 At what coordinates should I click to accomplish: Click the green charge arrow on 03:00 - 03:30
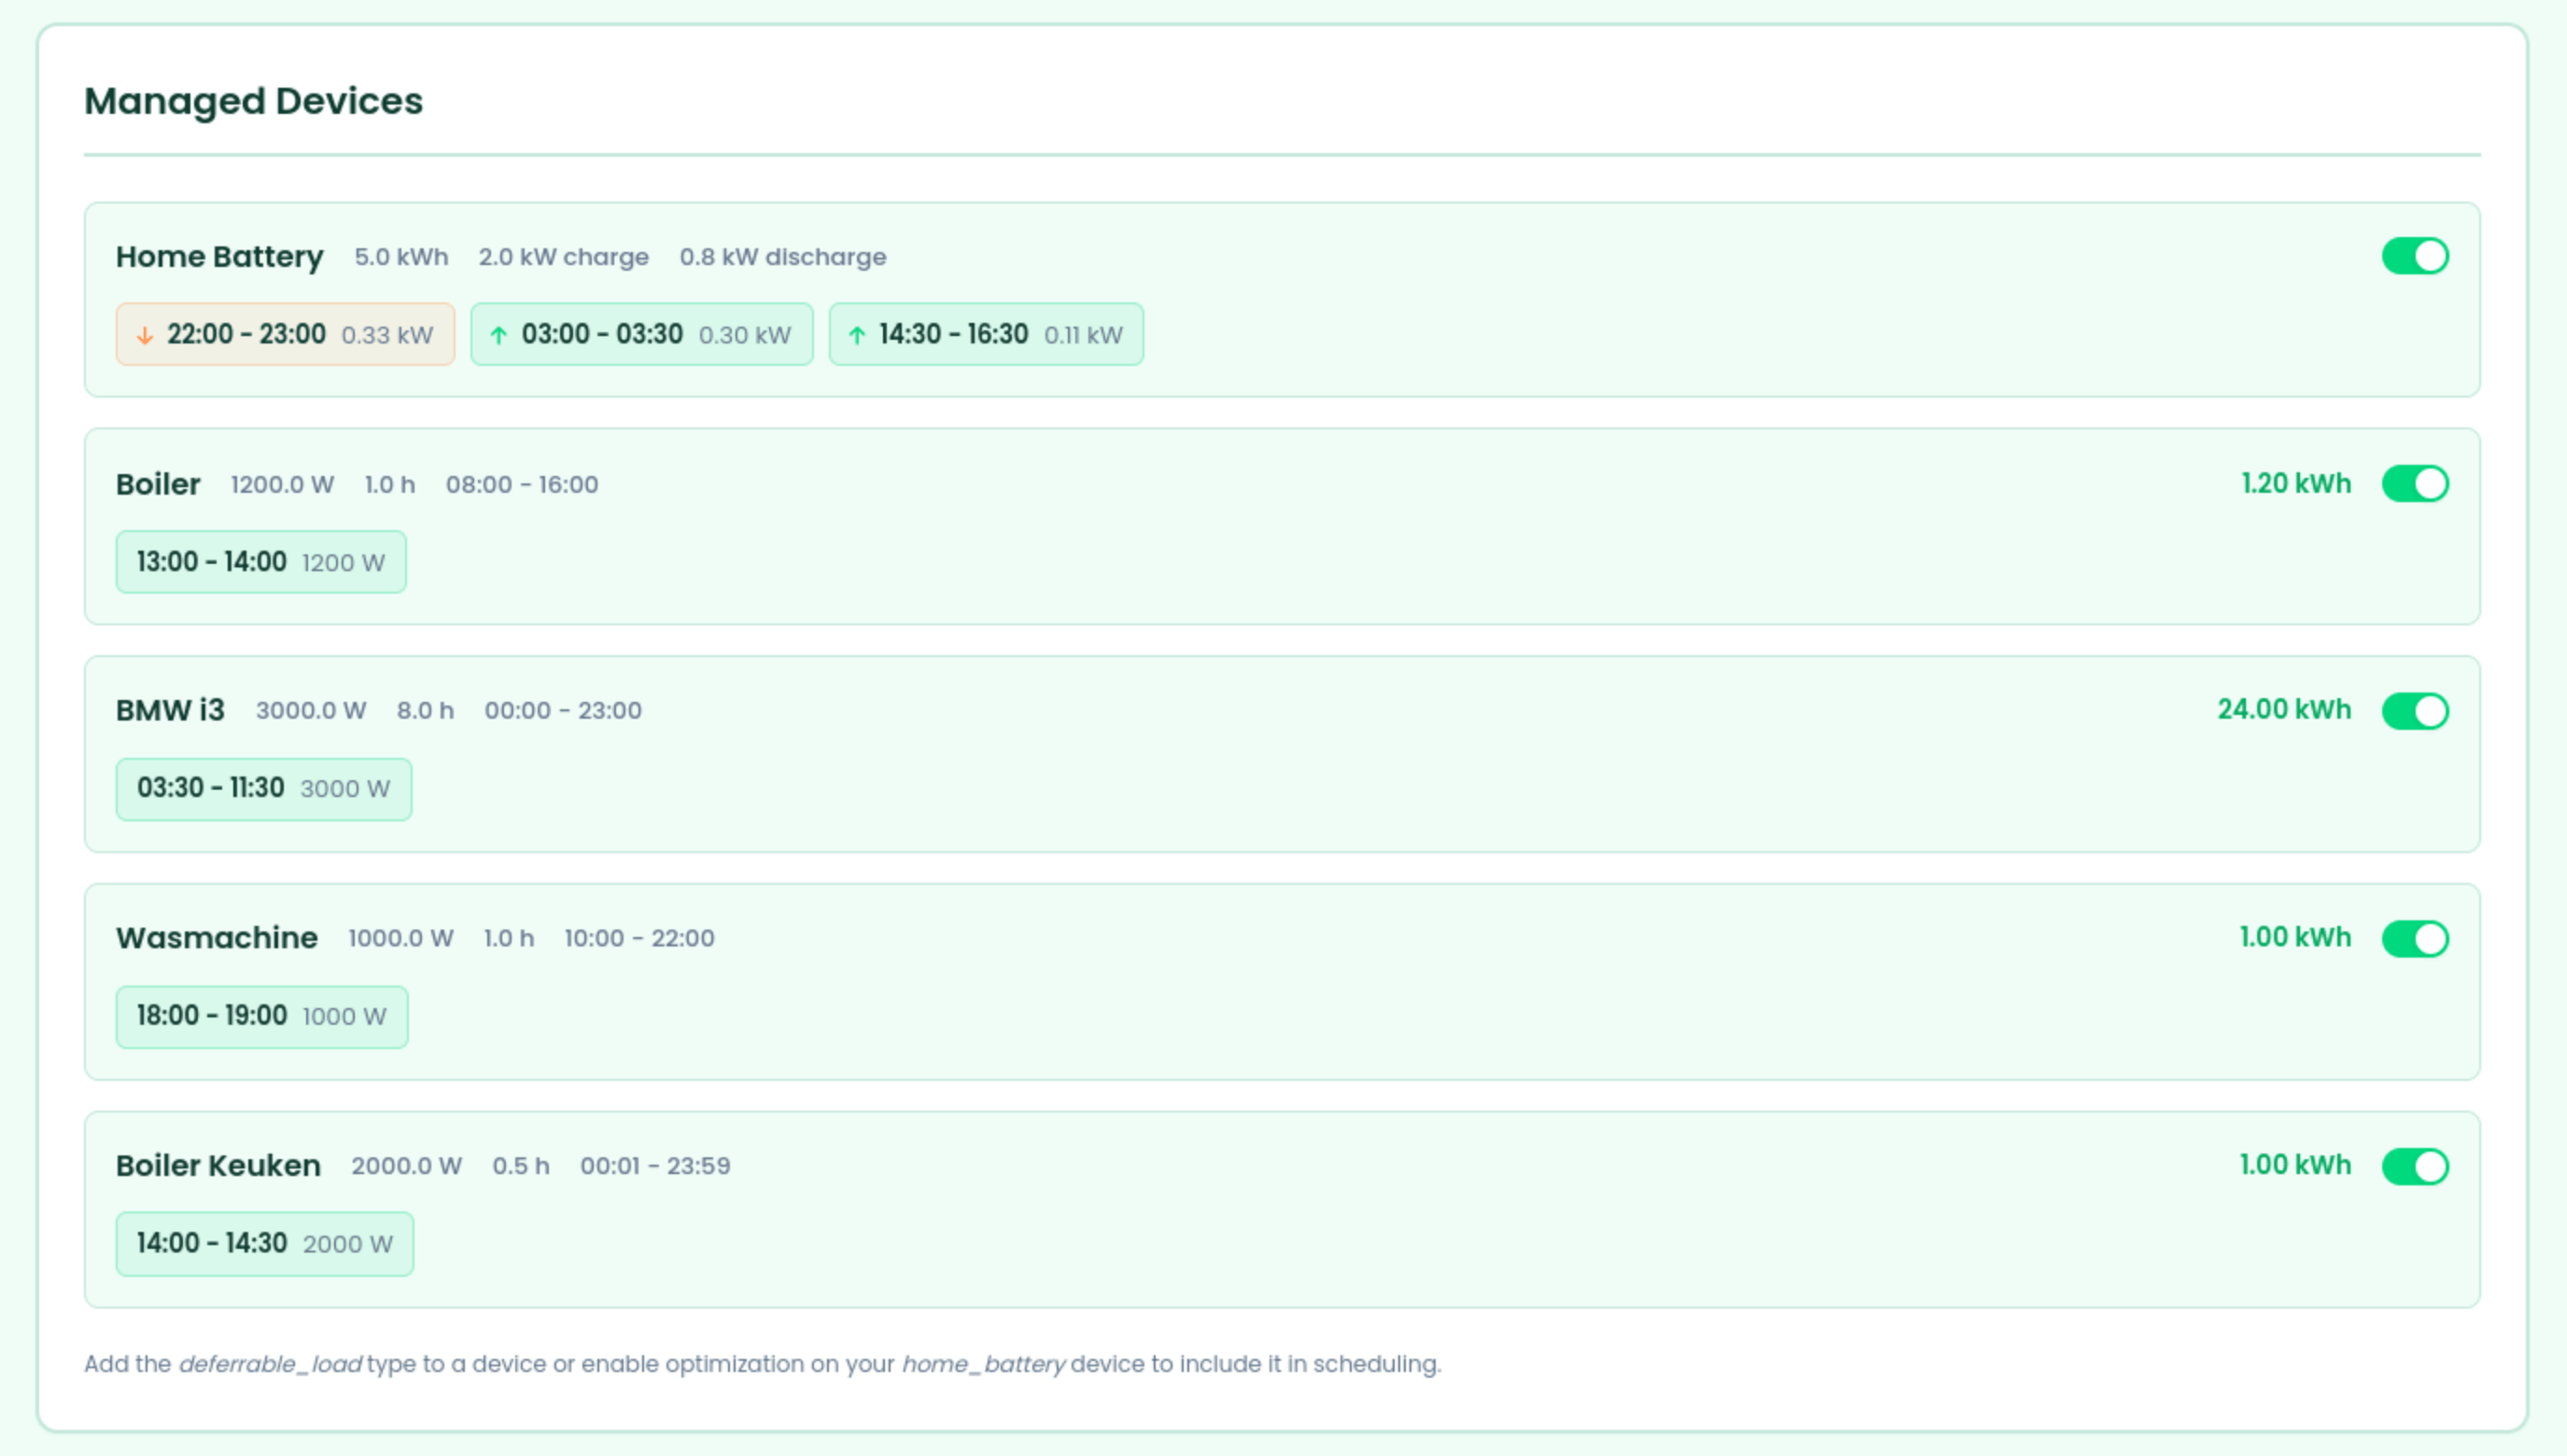point(499,334)
